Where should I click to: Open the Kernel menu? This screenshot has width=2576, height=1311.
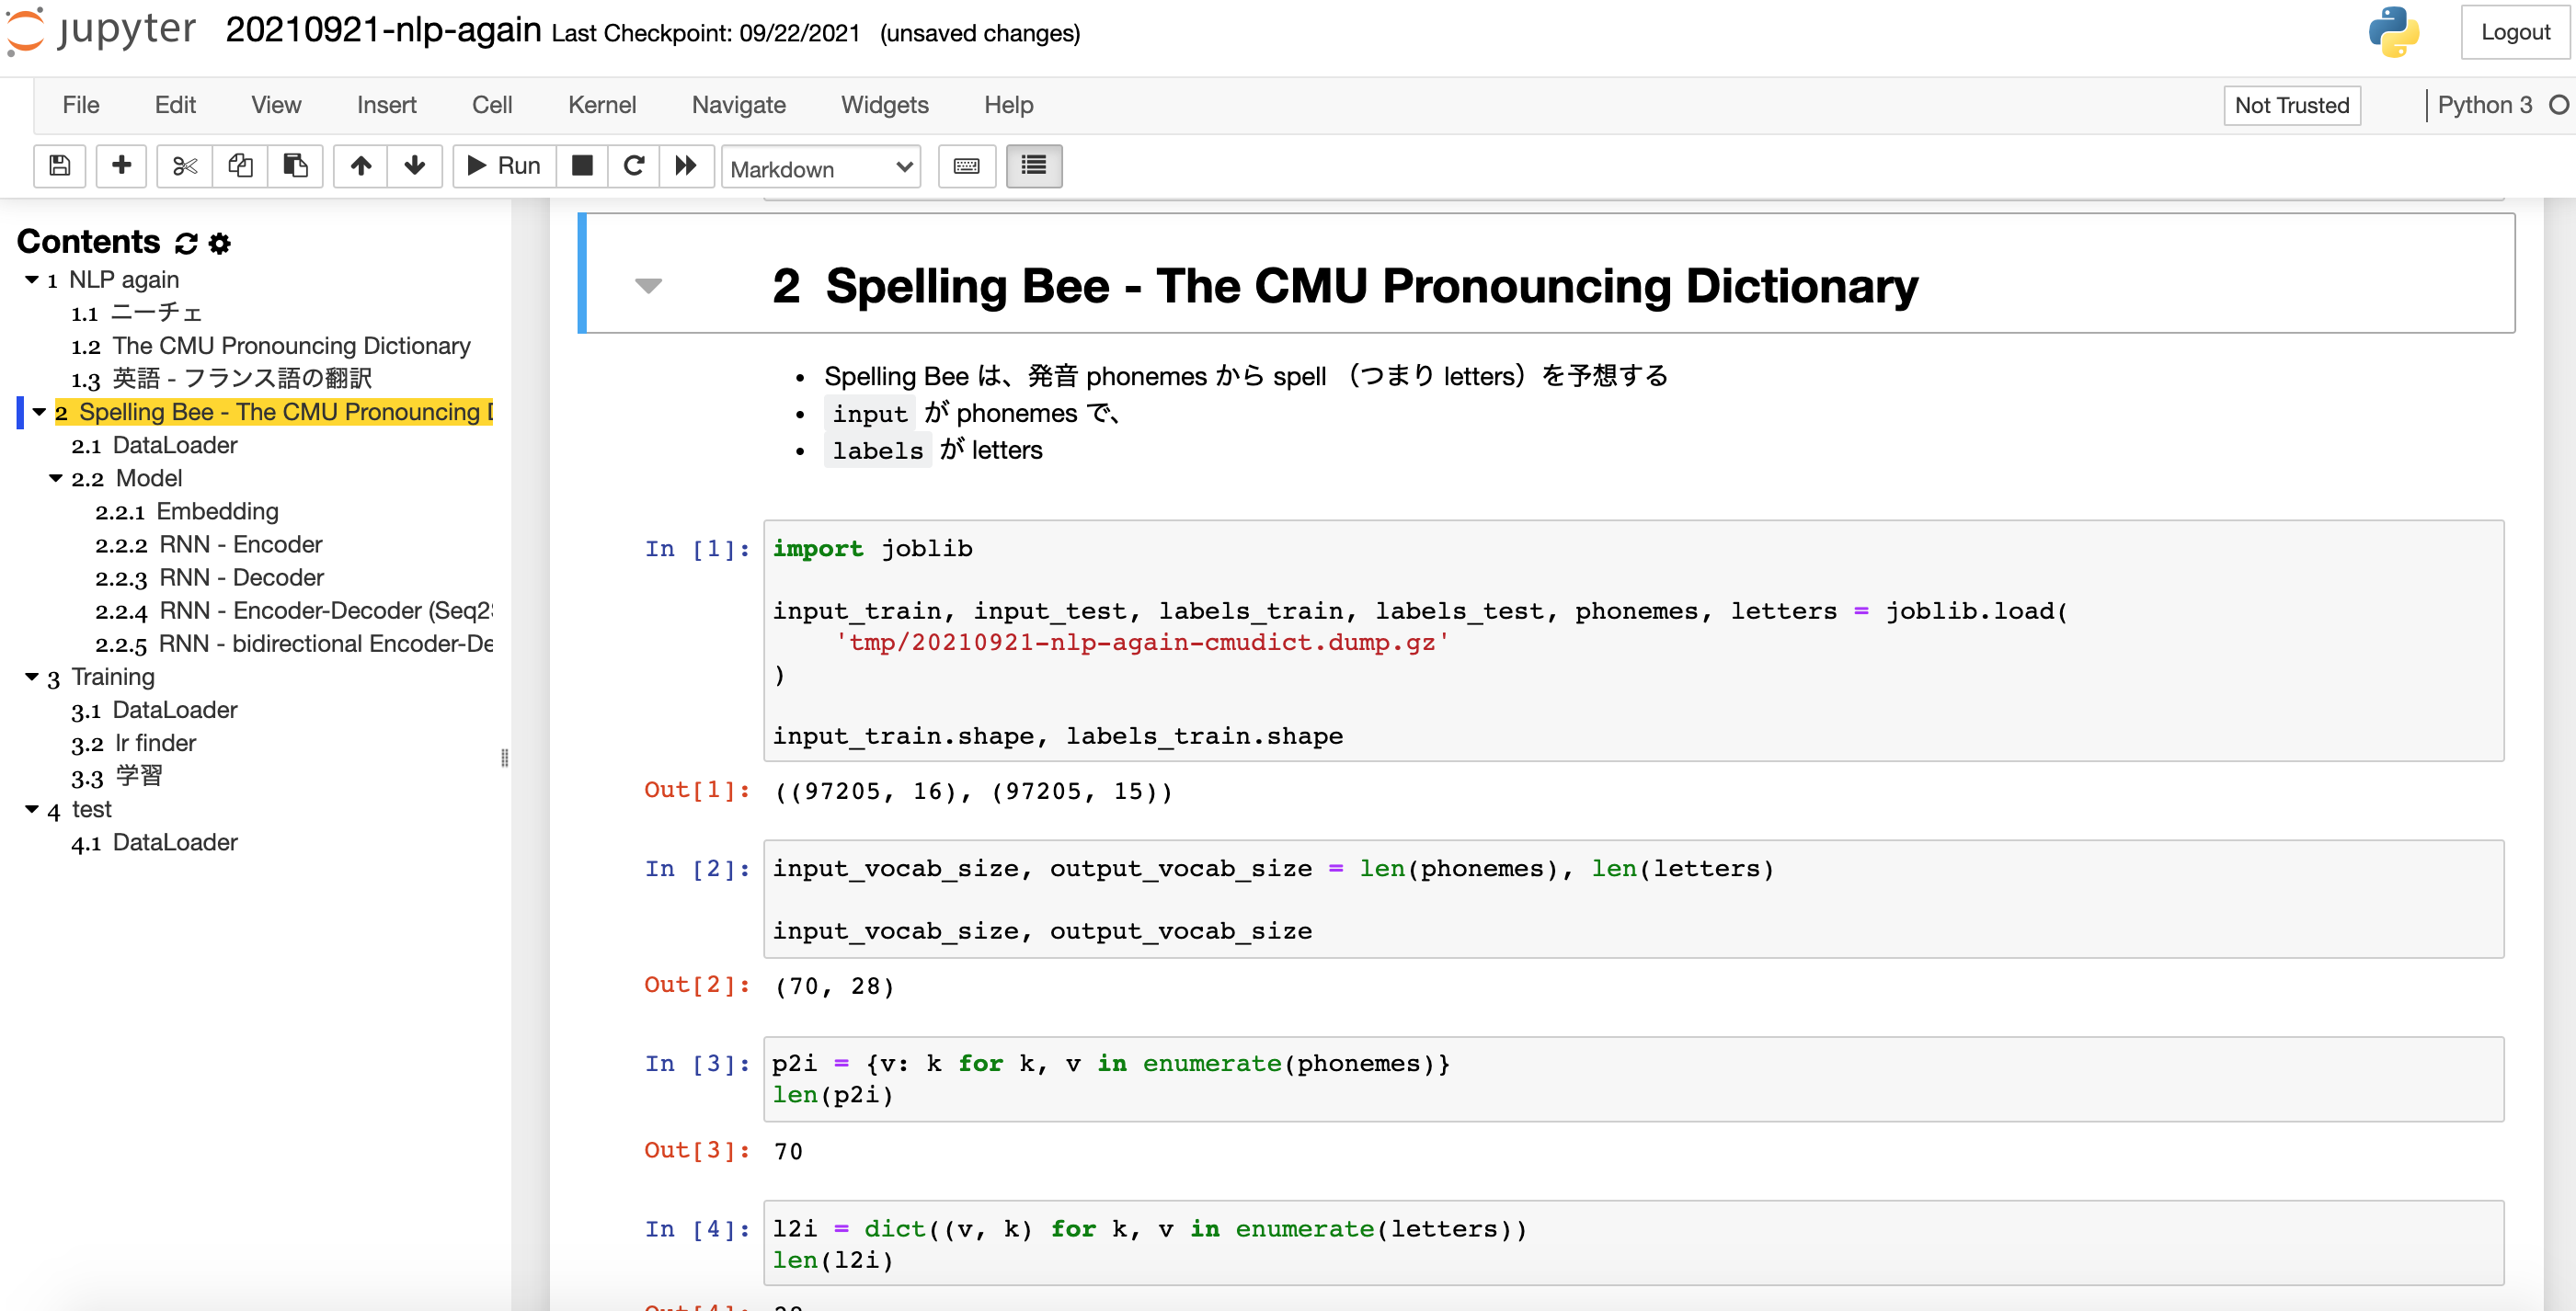click(x=602, y=105)
